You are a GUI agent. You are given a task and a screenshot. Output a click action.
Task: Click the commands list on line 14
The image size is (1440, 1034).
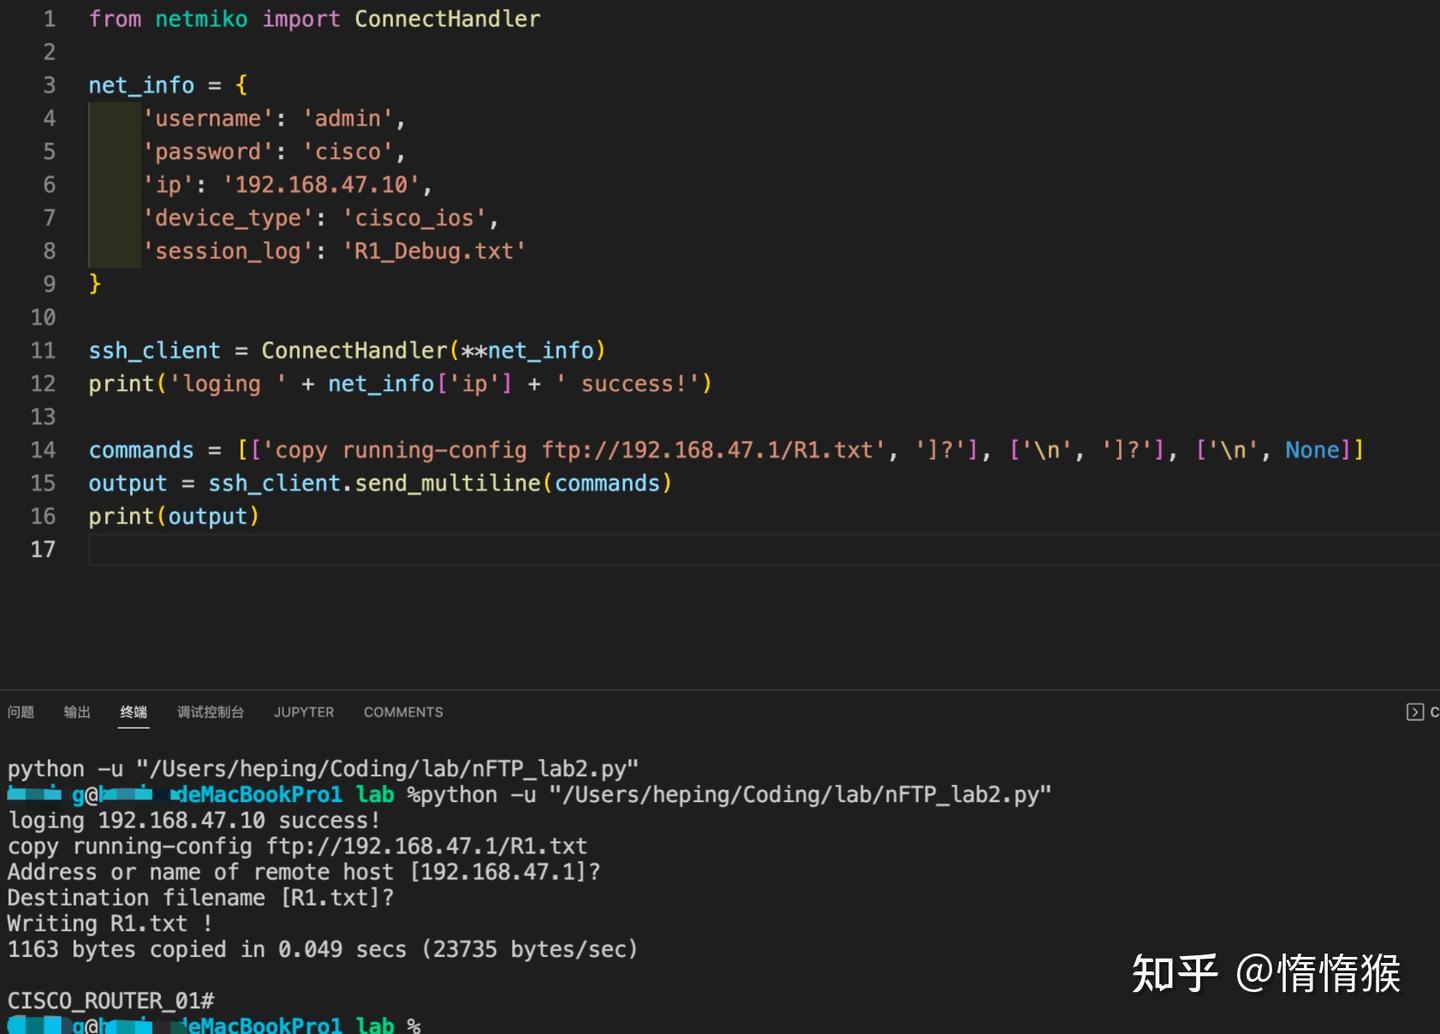point(140,450)
